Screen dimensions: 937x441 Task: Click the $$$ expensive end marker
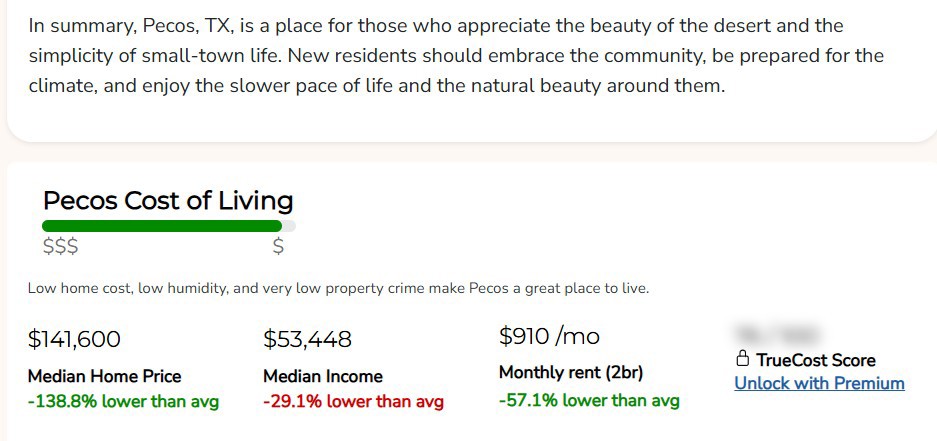click(60, 247)
